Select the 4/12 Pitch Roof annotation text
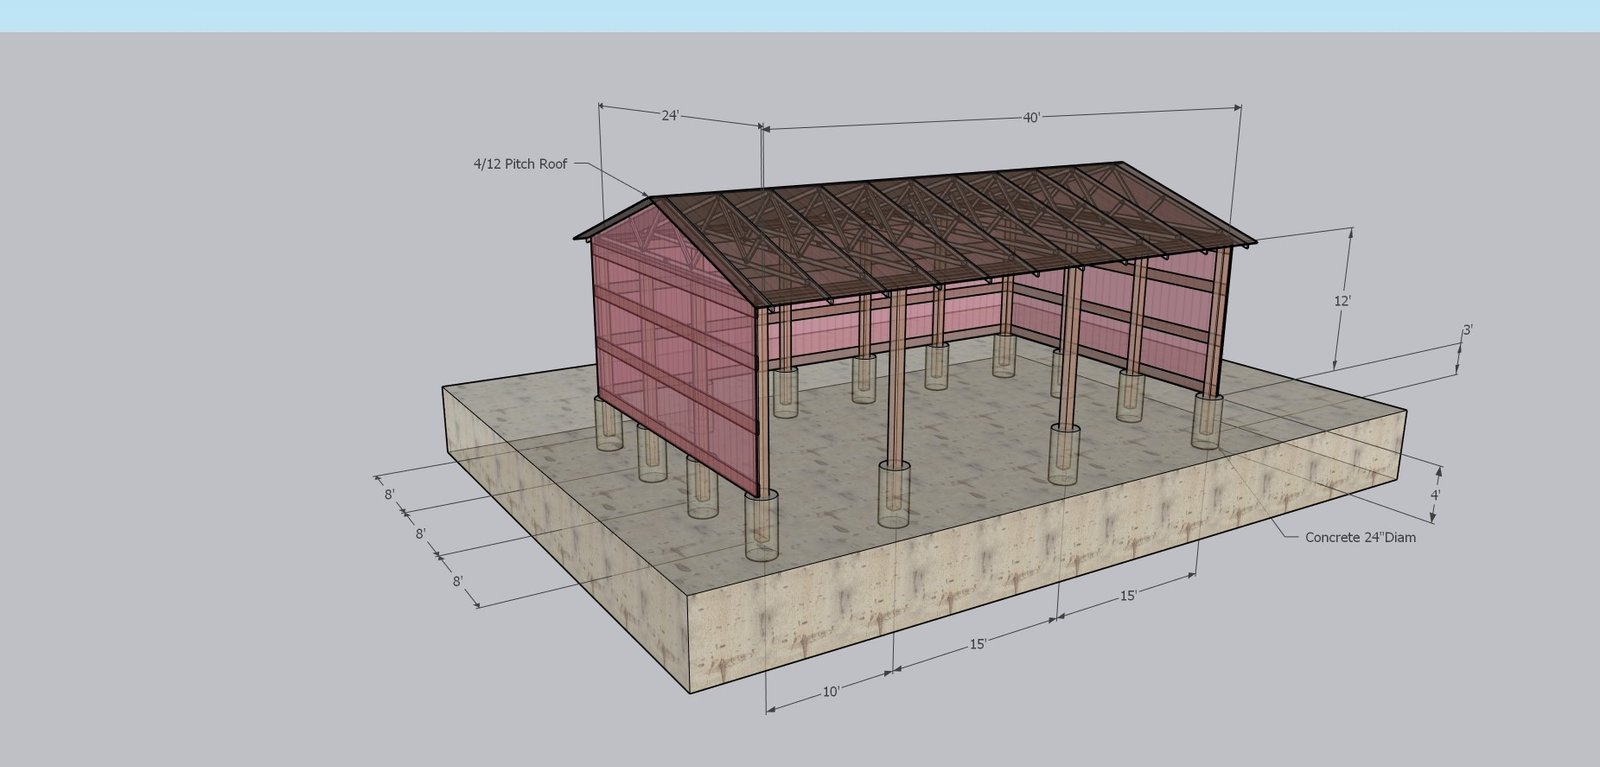This screenshot has height=767, width=1600. point(520,163)
